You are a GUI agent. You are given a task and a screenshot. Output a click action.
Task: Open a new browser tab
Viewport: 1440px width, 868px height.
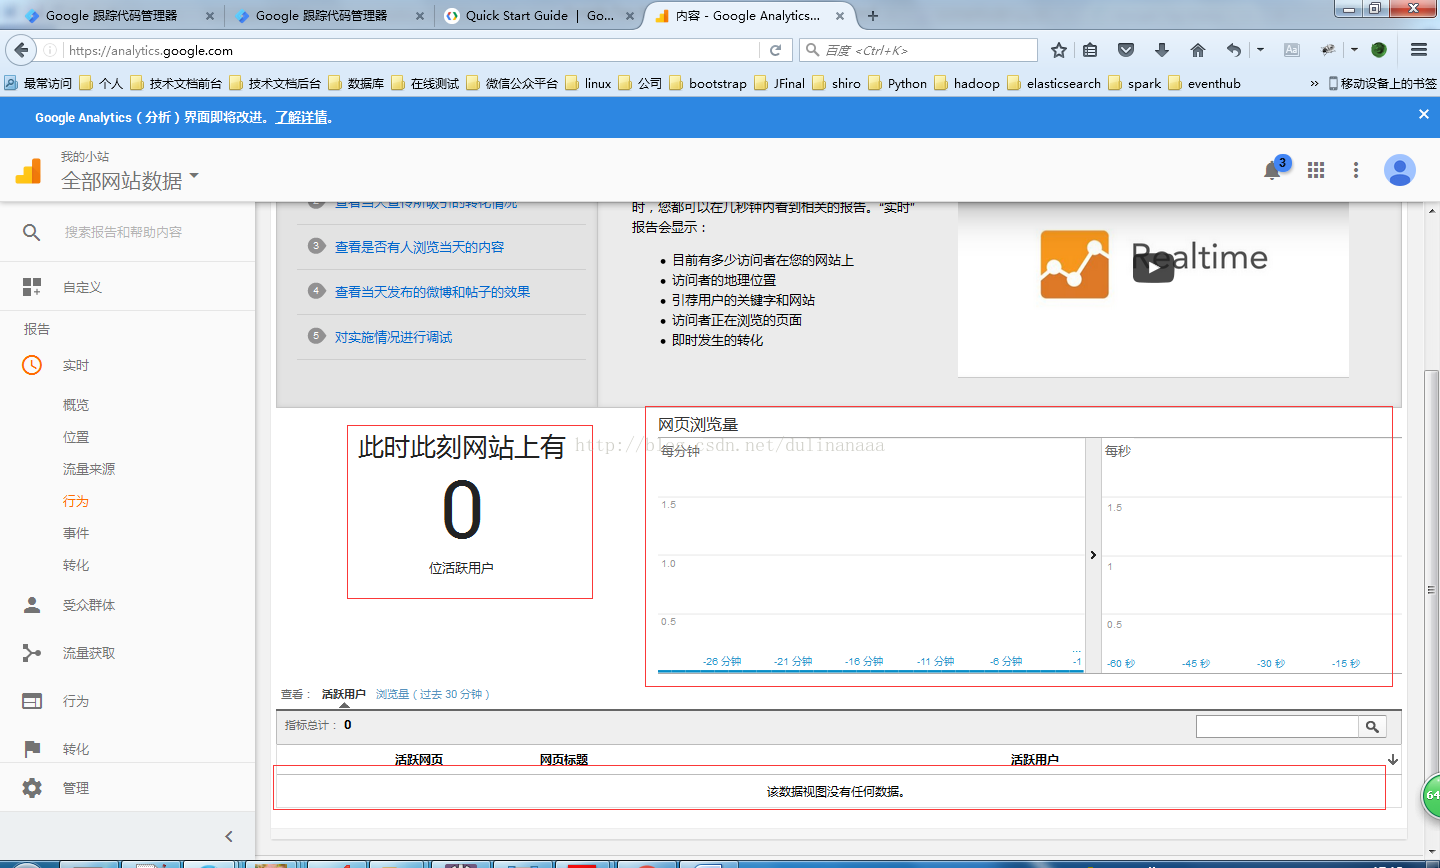pyautogui.click(x=873, y=16)
